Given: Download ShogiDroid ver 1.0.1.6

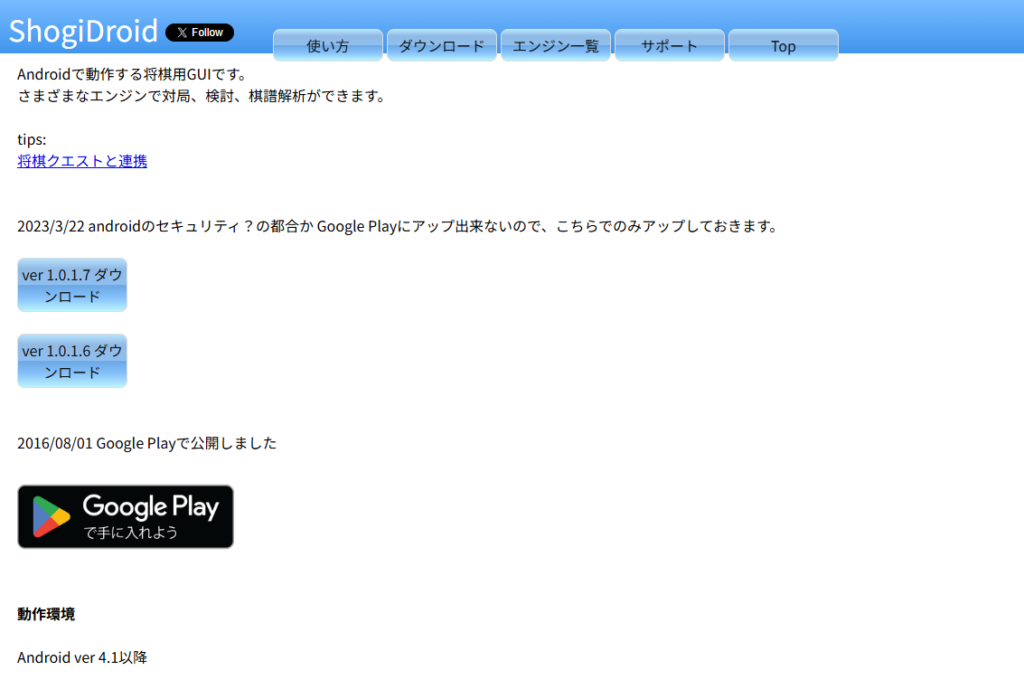Looking at the screenshot, I should tap(71, 361).
